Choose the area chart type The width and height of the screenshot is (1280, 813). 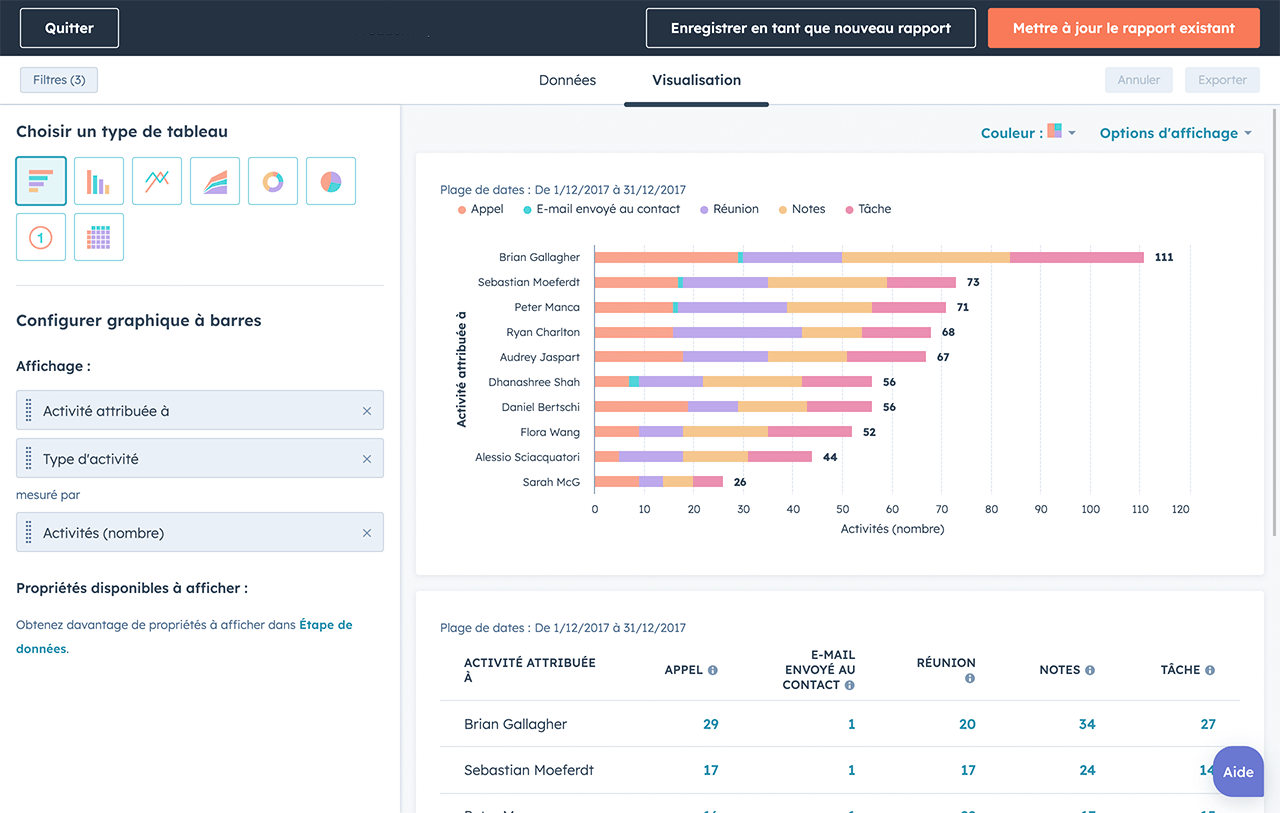pos(215,181)
